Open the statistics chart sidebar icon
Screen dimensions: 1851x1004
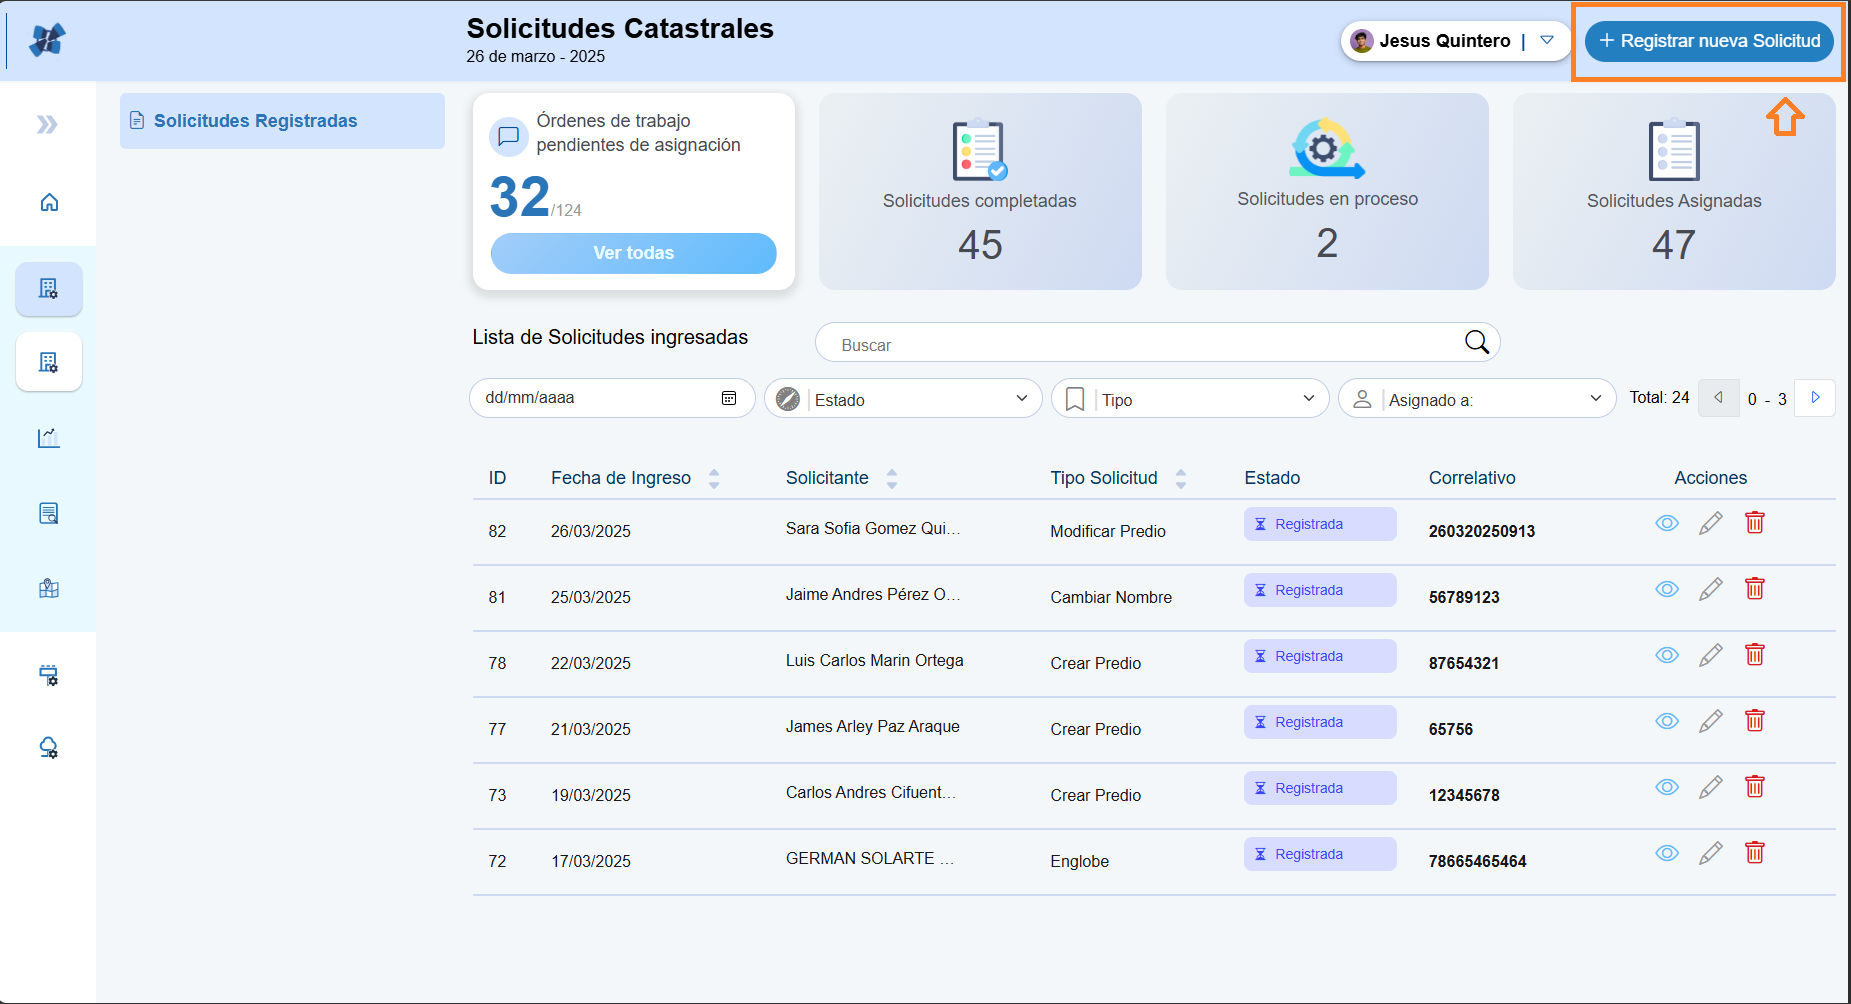[49, 438]
